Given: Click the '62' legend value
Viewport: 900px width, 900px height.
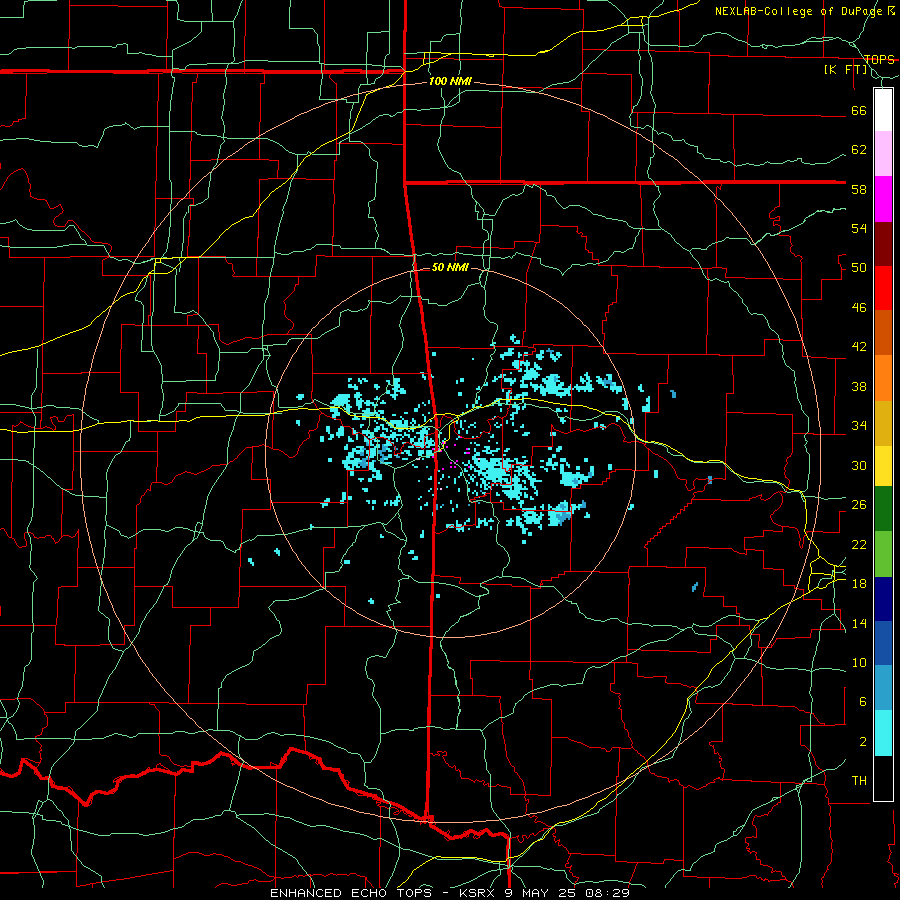Looking at the screenshot, I should [x=859, y=150].
